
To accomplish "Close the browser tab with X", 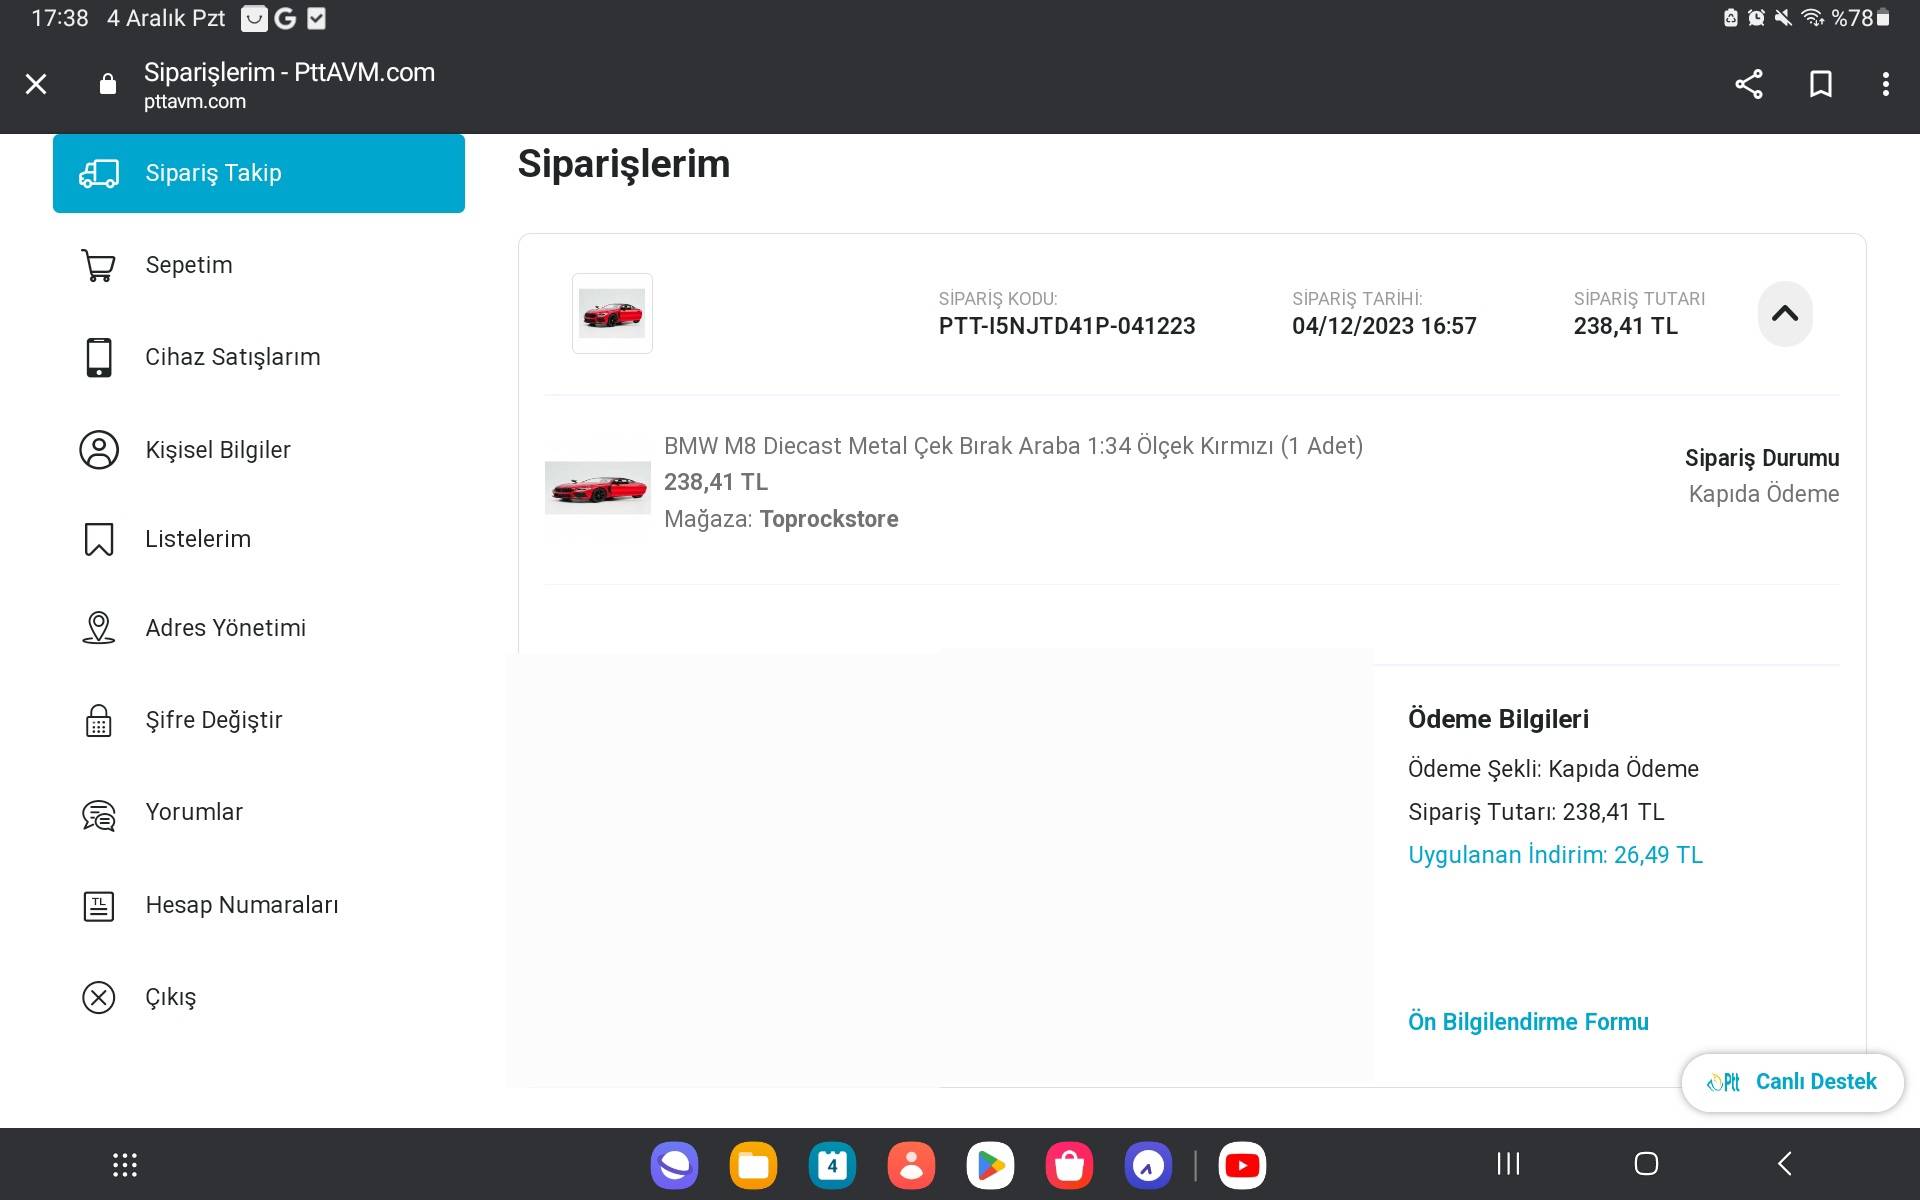I will click(x=36, y=84).
